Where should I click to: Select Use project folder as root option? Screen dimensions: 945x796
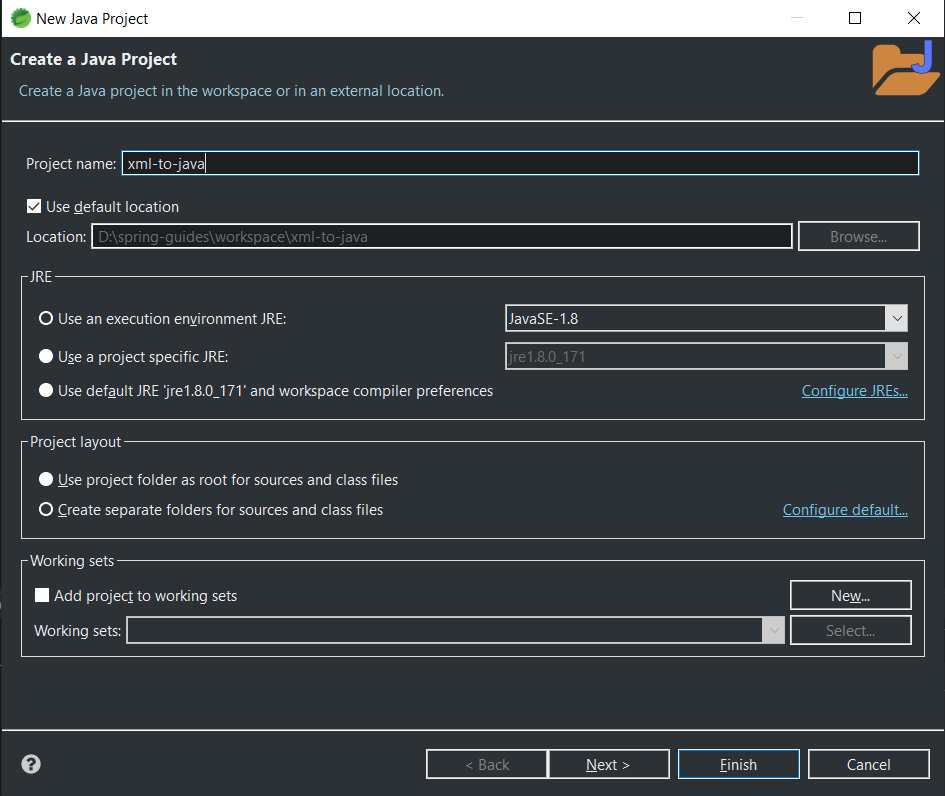[x=46, y=480]
